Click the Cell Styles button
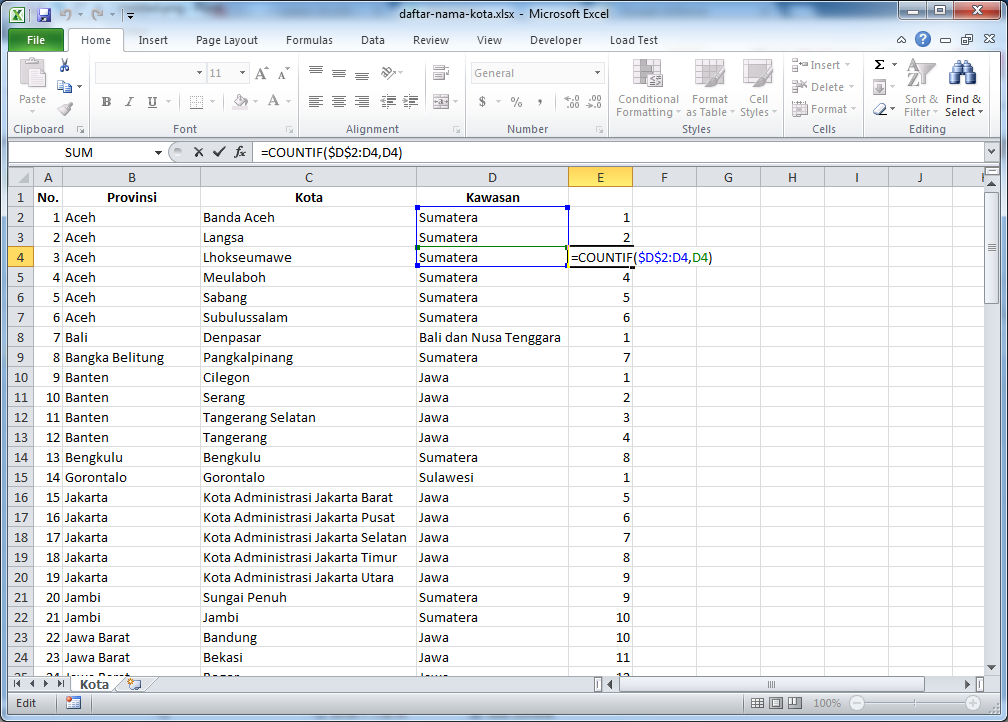The width and height of the screenshot is (1008, 722). point(759,88)
